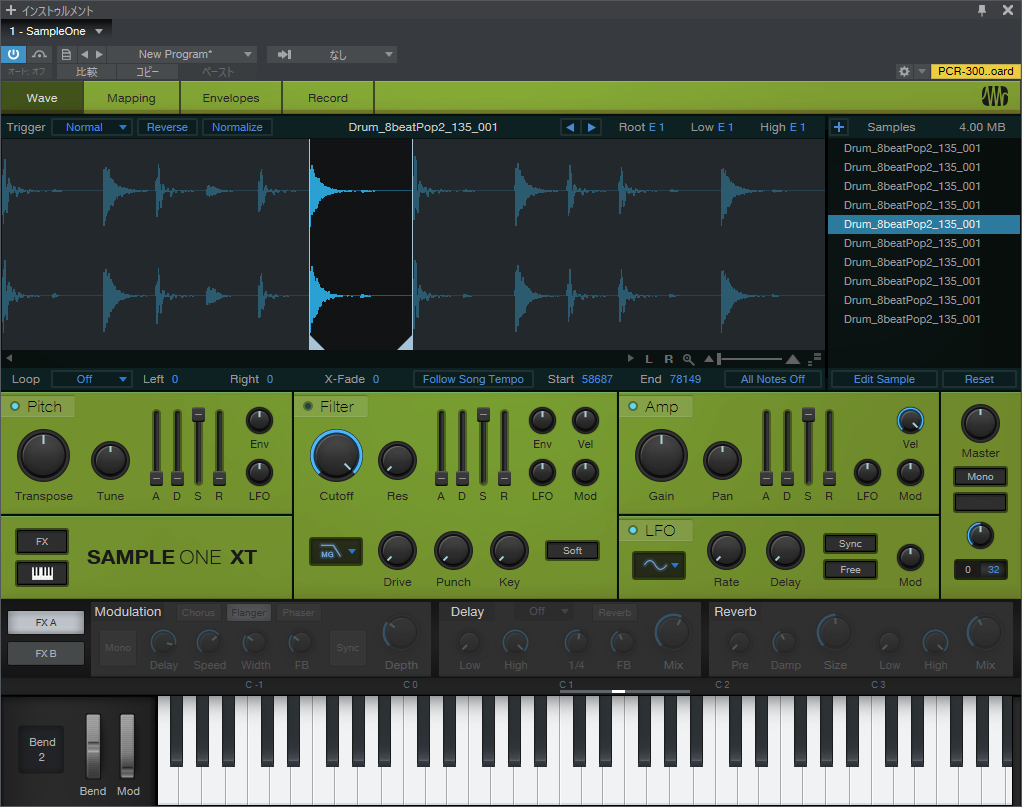The width and height of the screenshot is (1022, 807).
Task: Open the FX section button
Action: [x=42, y=542]
